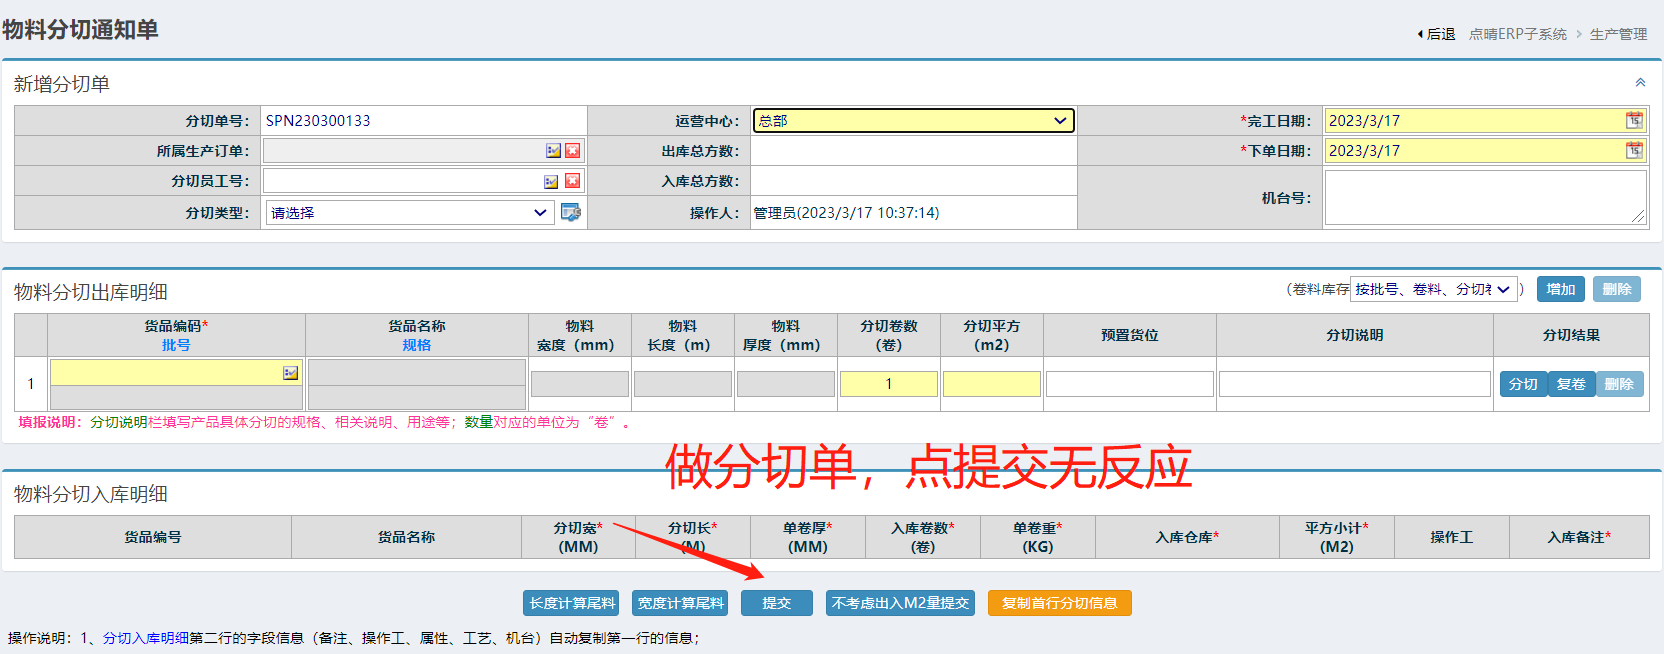Open calendar picker for 下单日期

point(1634,150)
